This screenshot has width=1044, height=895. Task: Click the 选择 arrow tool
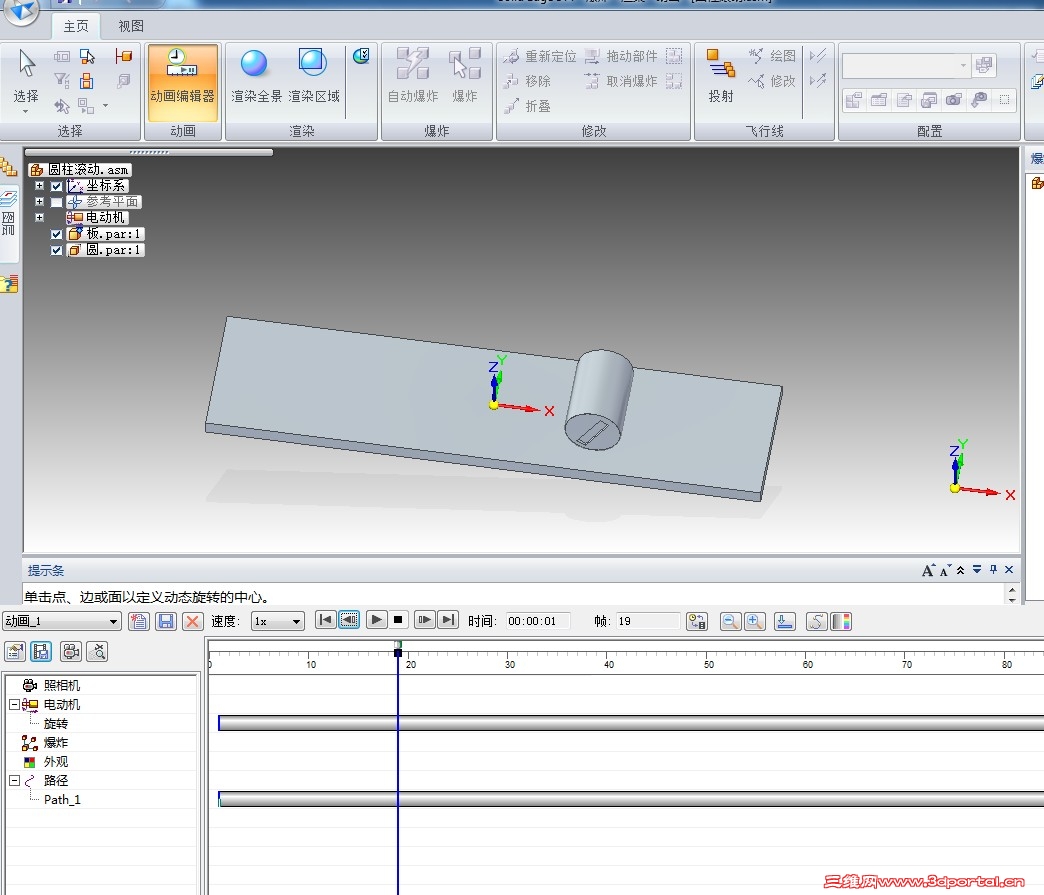tap(26, 75)
